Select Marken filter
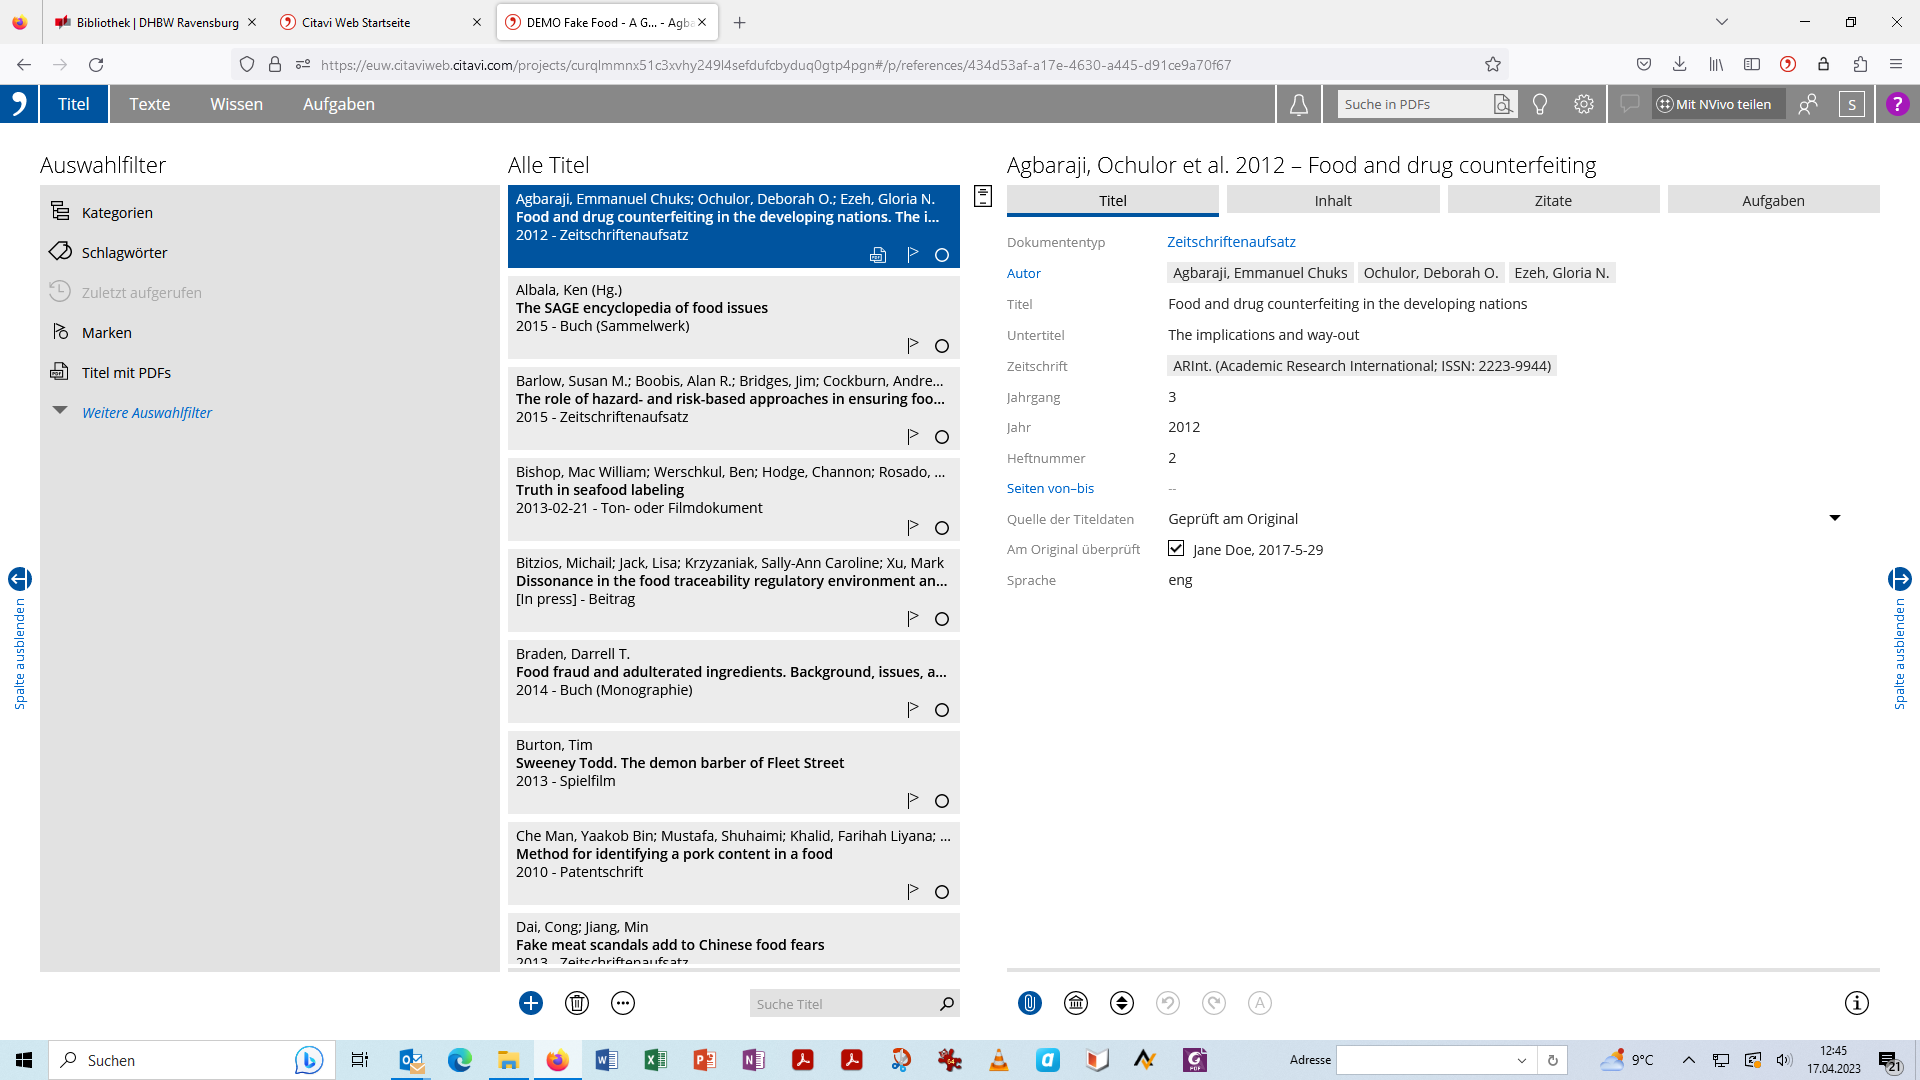 pos(106,332)
